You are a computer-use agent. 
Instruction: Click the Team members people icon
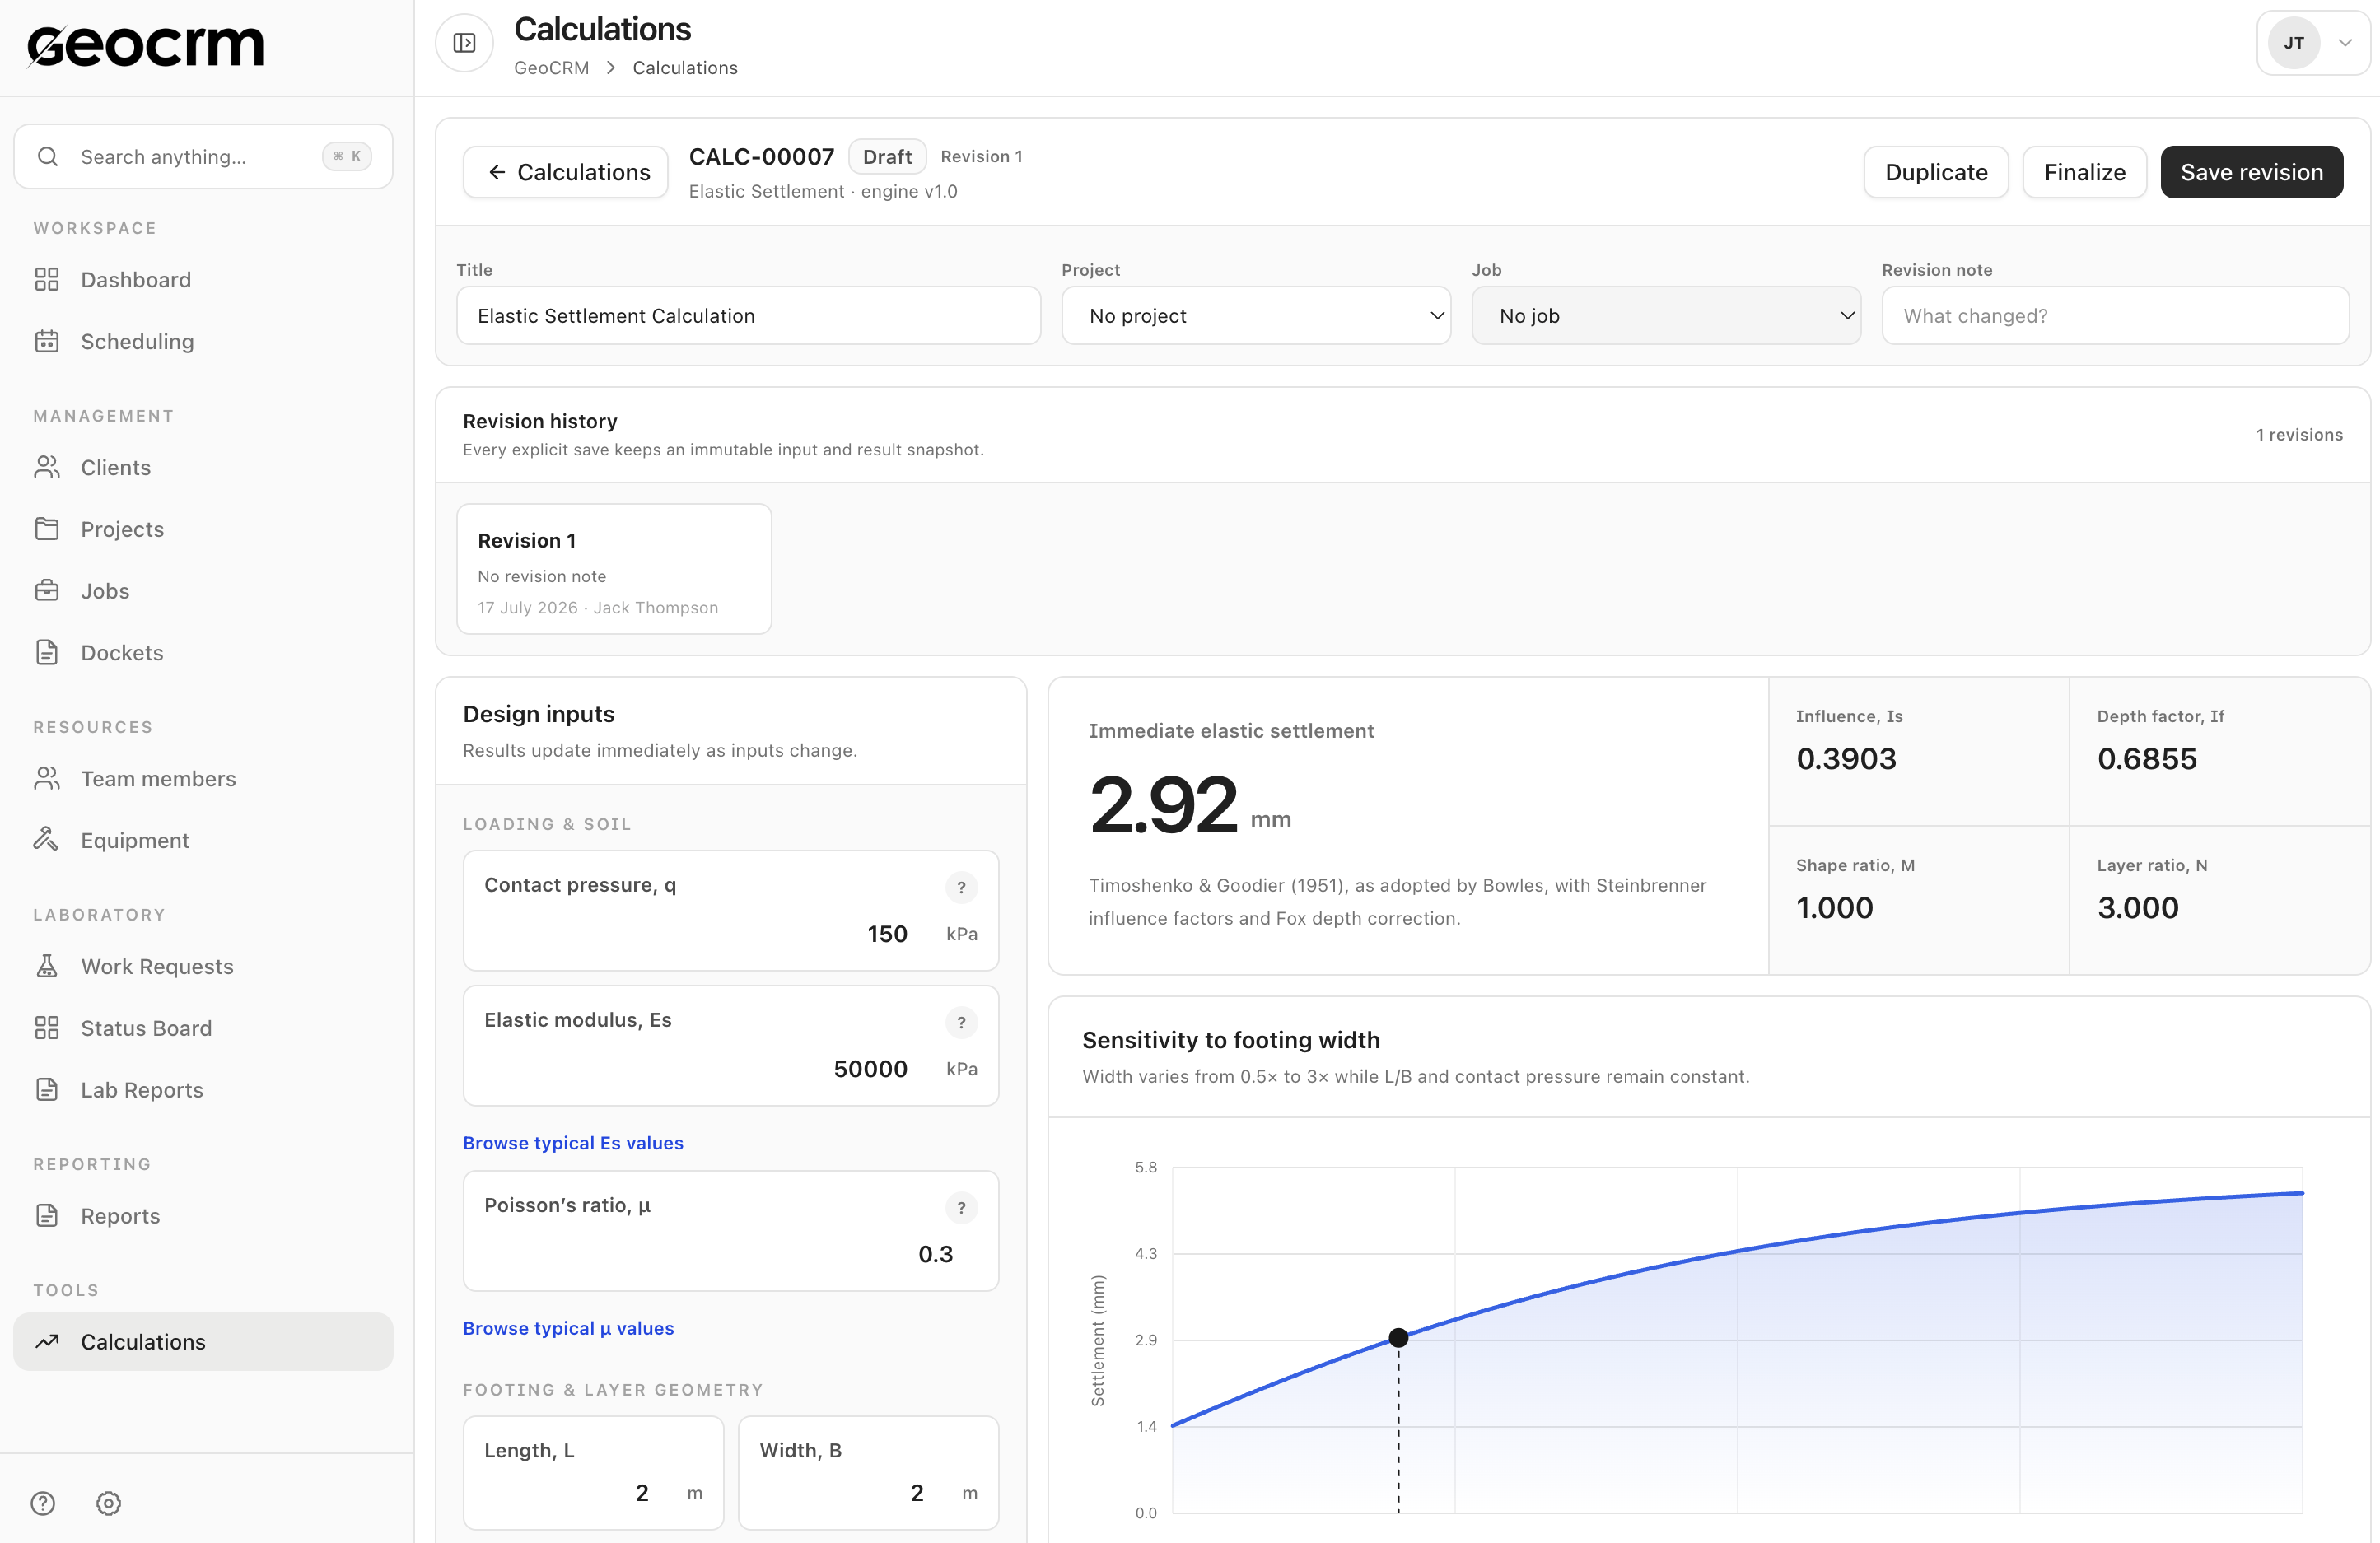click(47, 779)
